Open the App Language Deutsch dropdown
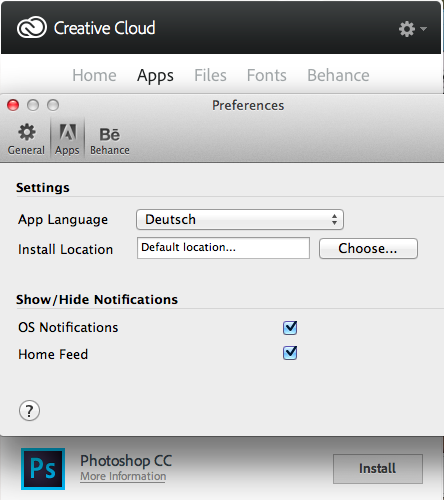 click(240, 220)
